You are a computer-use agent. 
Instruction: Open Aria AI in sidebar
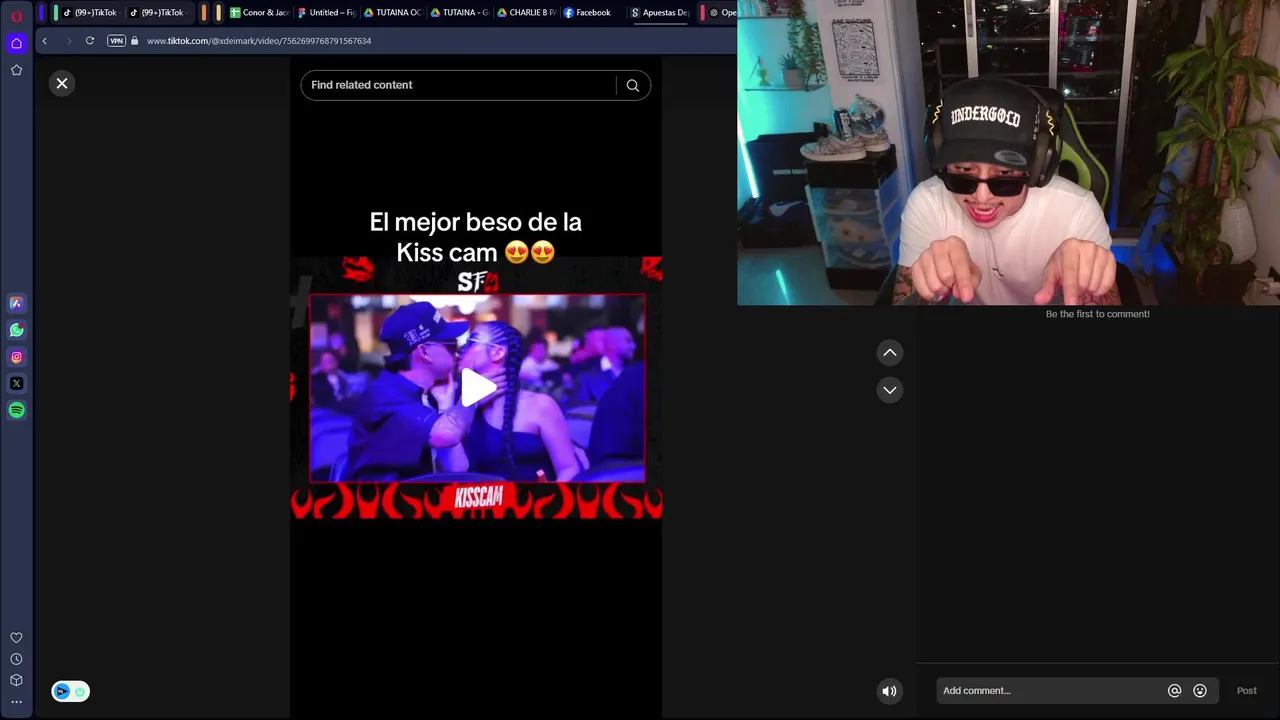16,303
